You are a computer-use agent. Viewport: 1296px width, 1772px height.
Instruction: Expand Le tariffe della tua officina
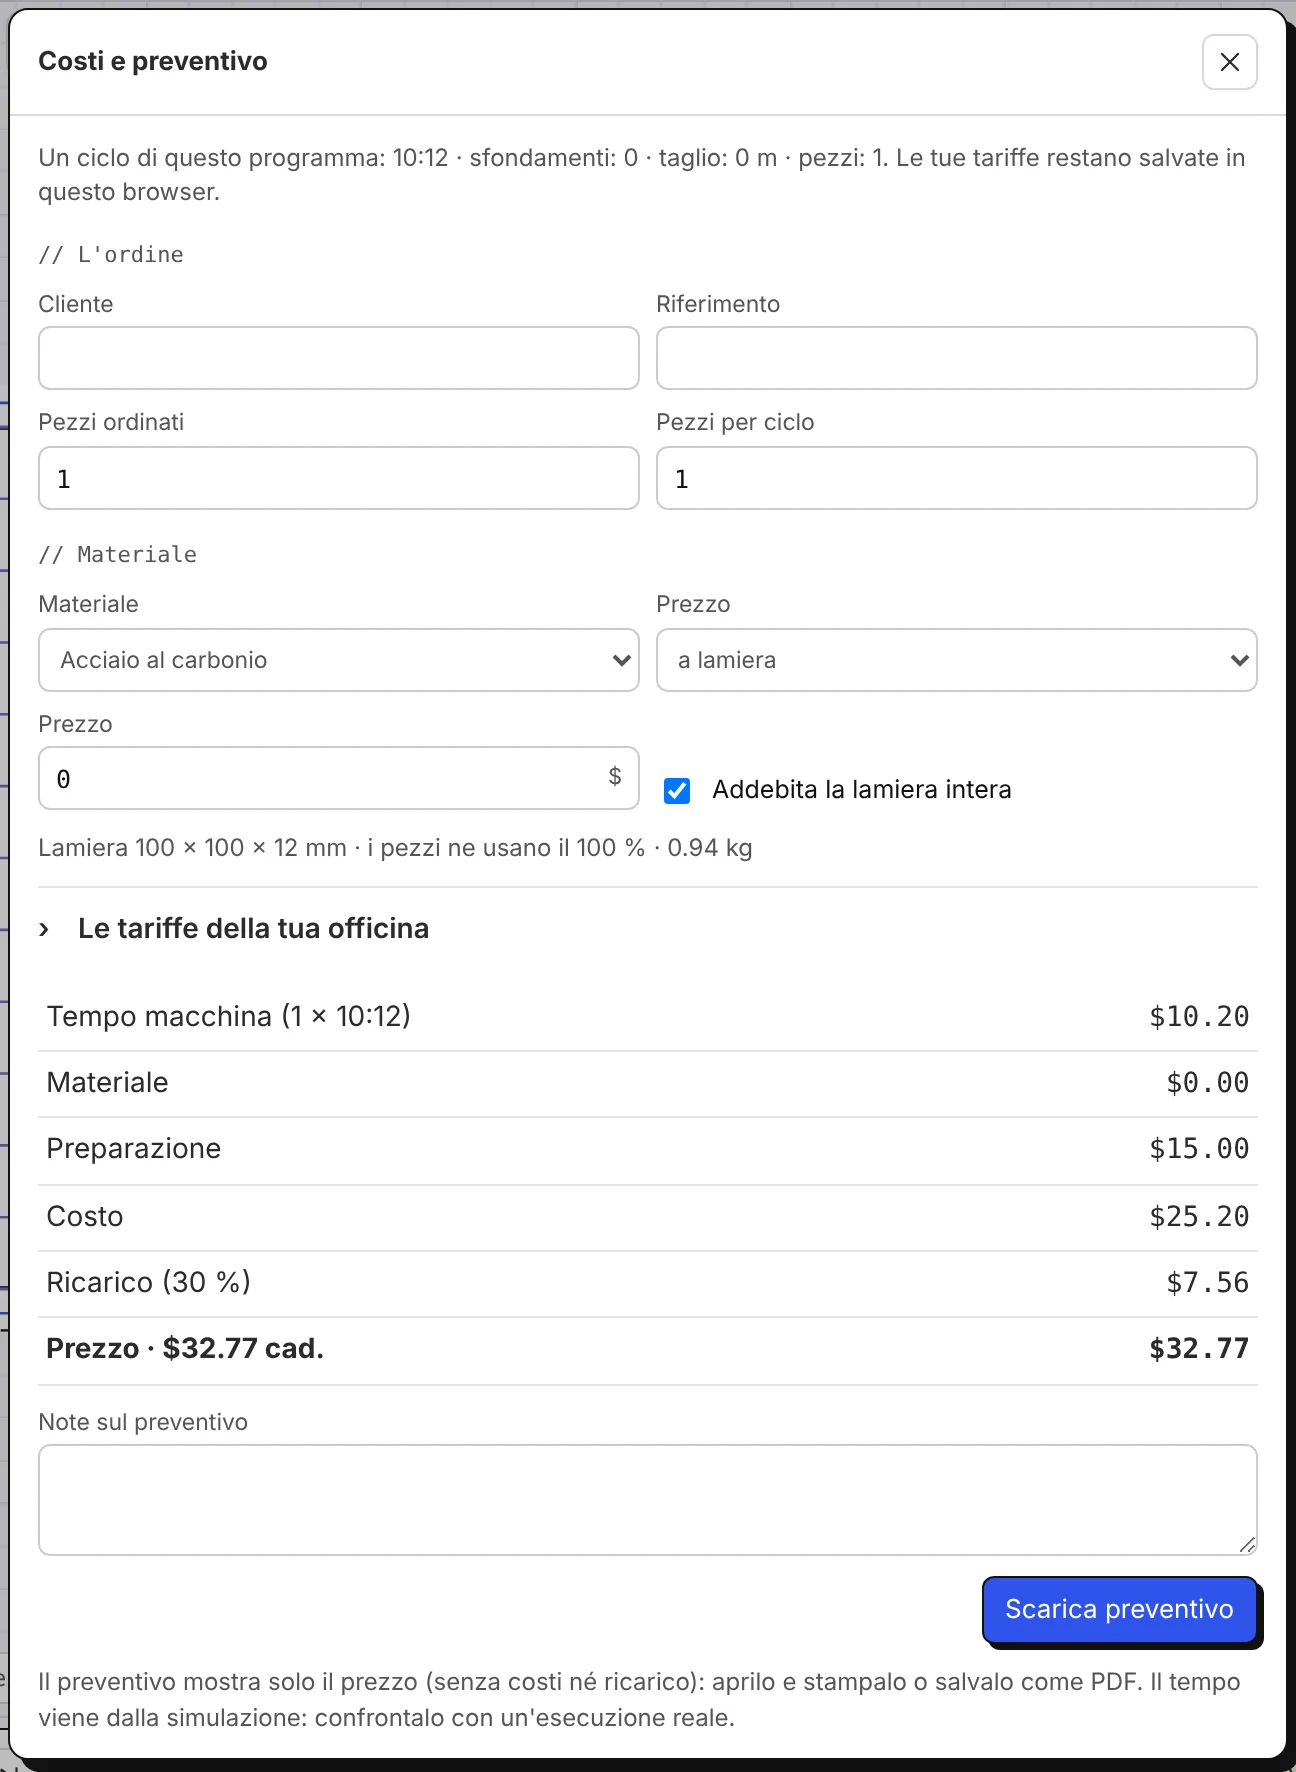tap(234, 929)
